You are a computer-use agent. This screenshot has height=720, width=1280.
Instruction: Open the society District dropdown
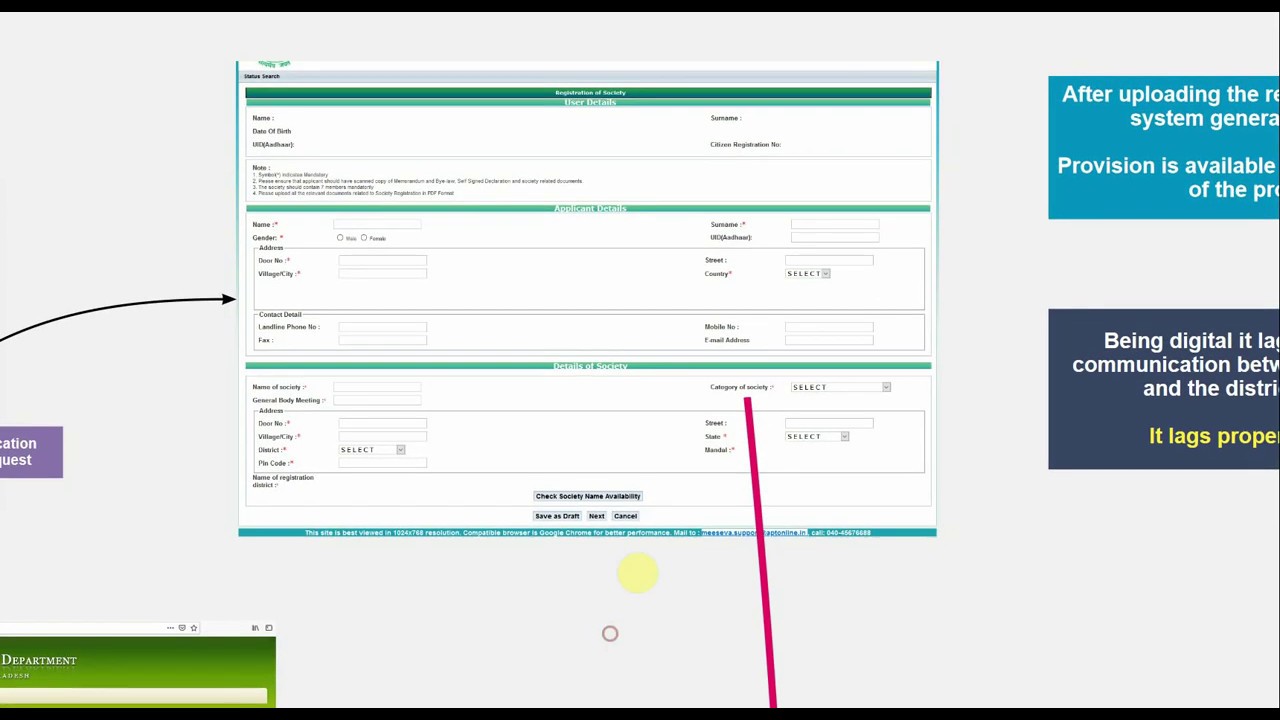coord(372,450)
